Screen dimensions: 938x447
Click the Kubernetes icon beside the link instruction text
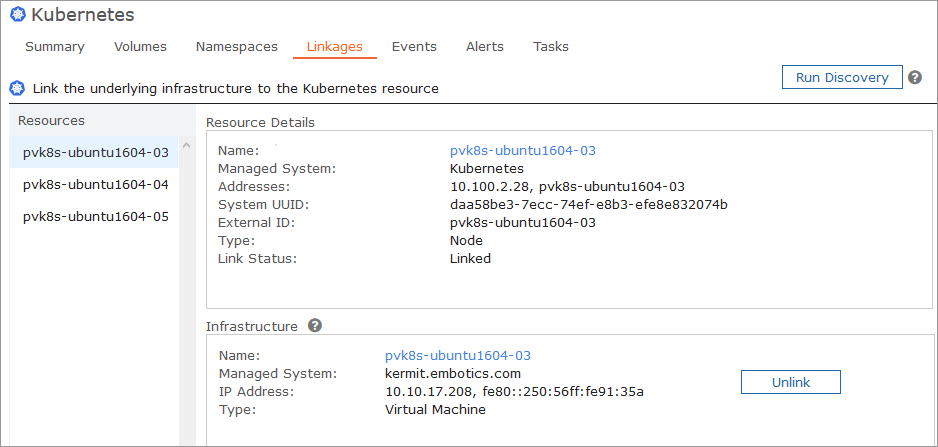pyautogui.click(x=17, y=88)
